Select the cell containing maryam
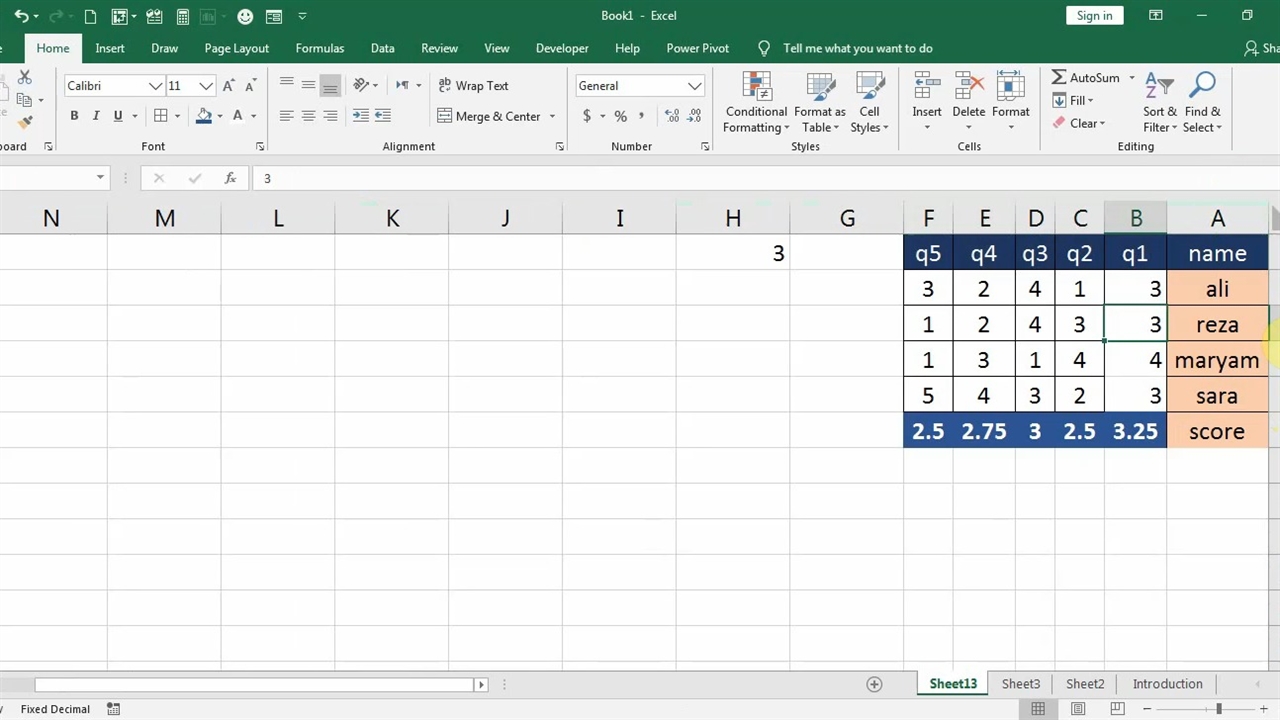1280x720 pixels. coord(1216,360)
